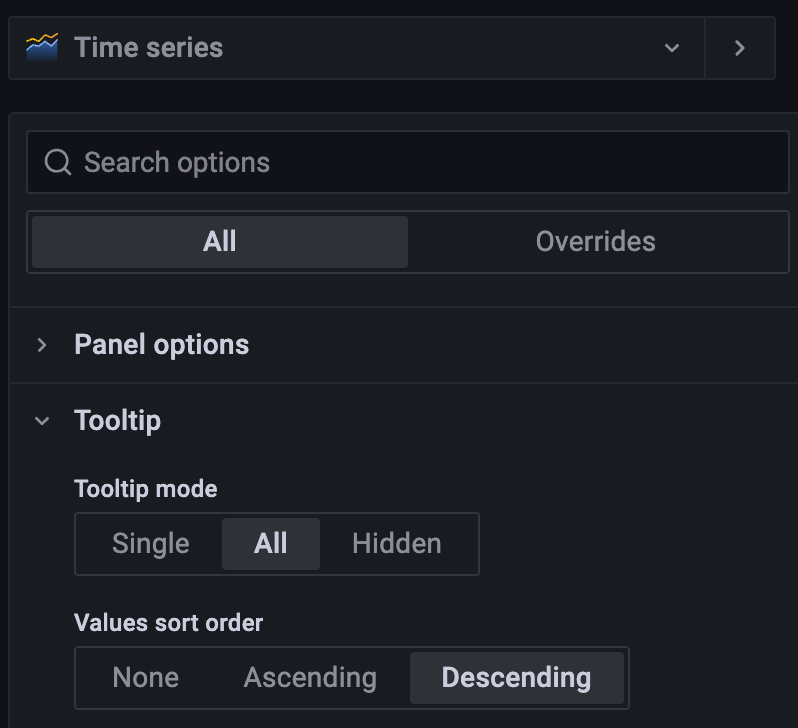The width and height of the screenshot is (798, 728).
Task: Collapse the Tooltip section chevron
Action: tap(42, 421)
